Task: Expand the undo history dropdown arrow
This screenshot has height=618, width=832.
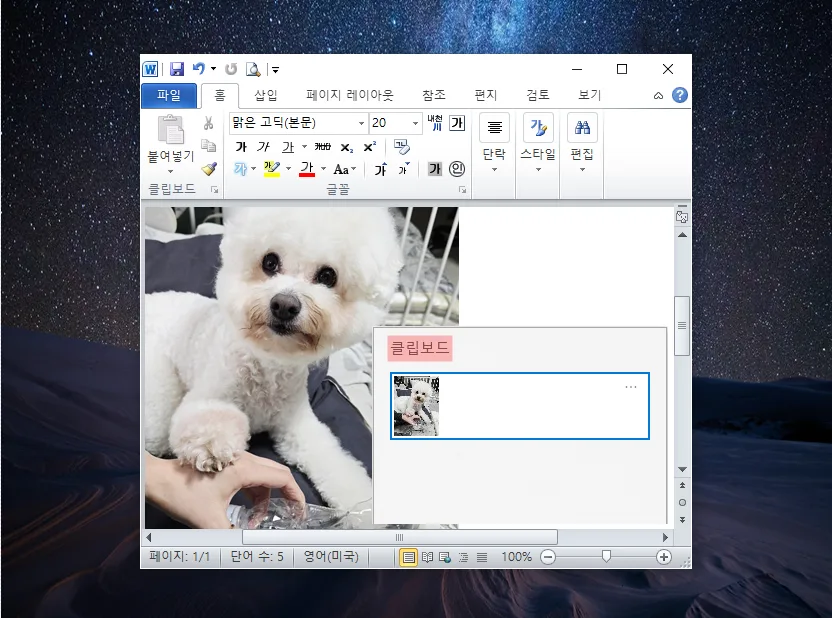Action: 213,69
